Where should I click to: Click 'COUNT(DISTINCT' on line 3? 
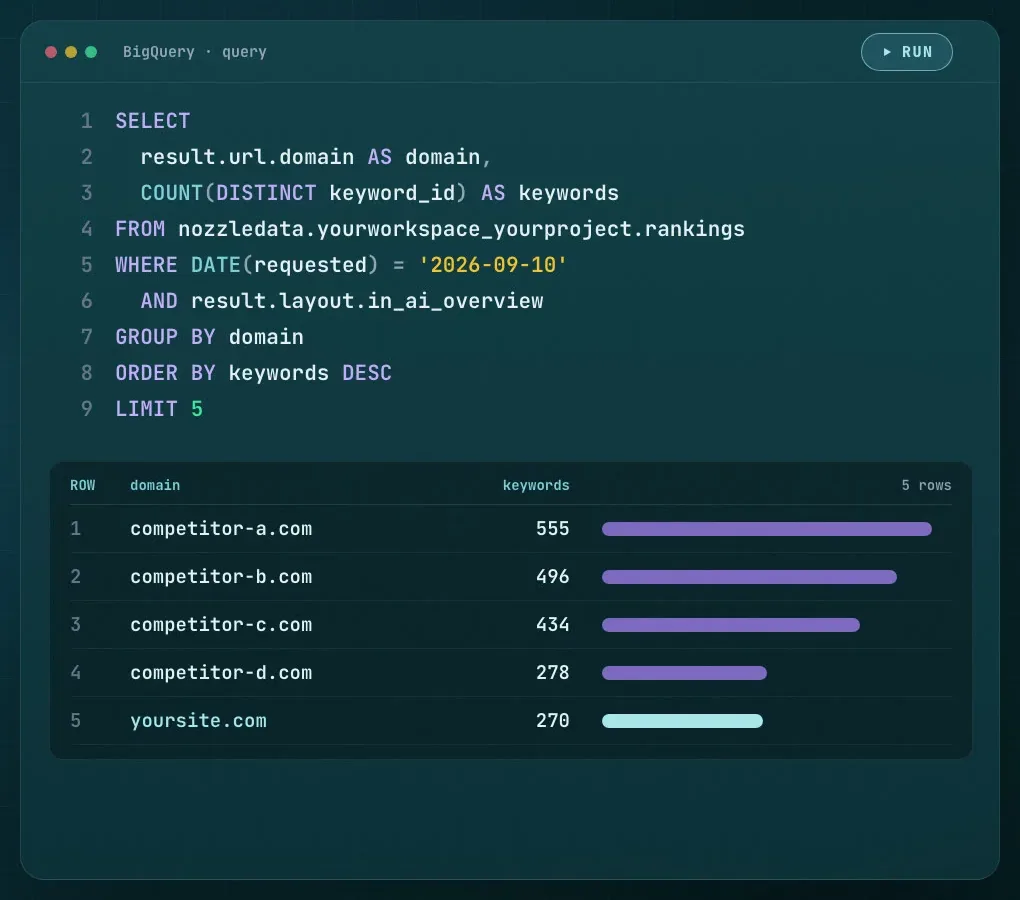click(228, 193)
